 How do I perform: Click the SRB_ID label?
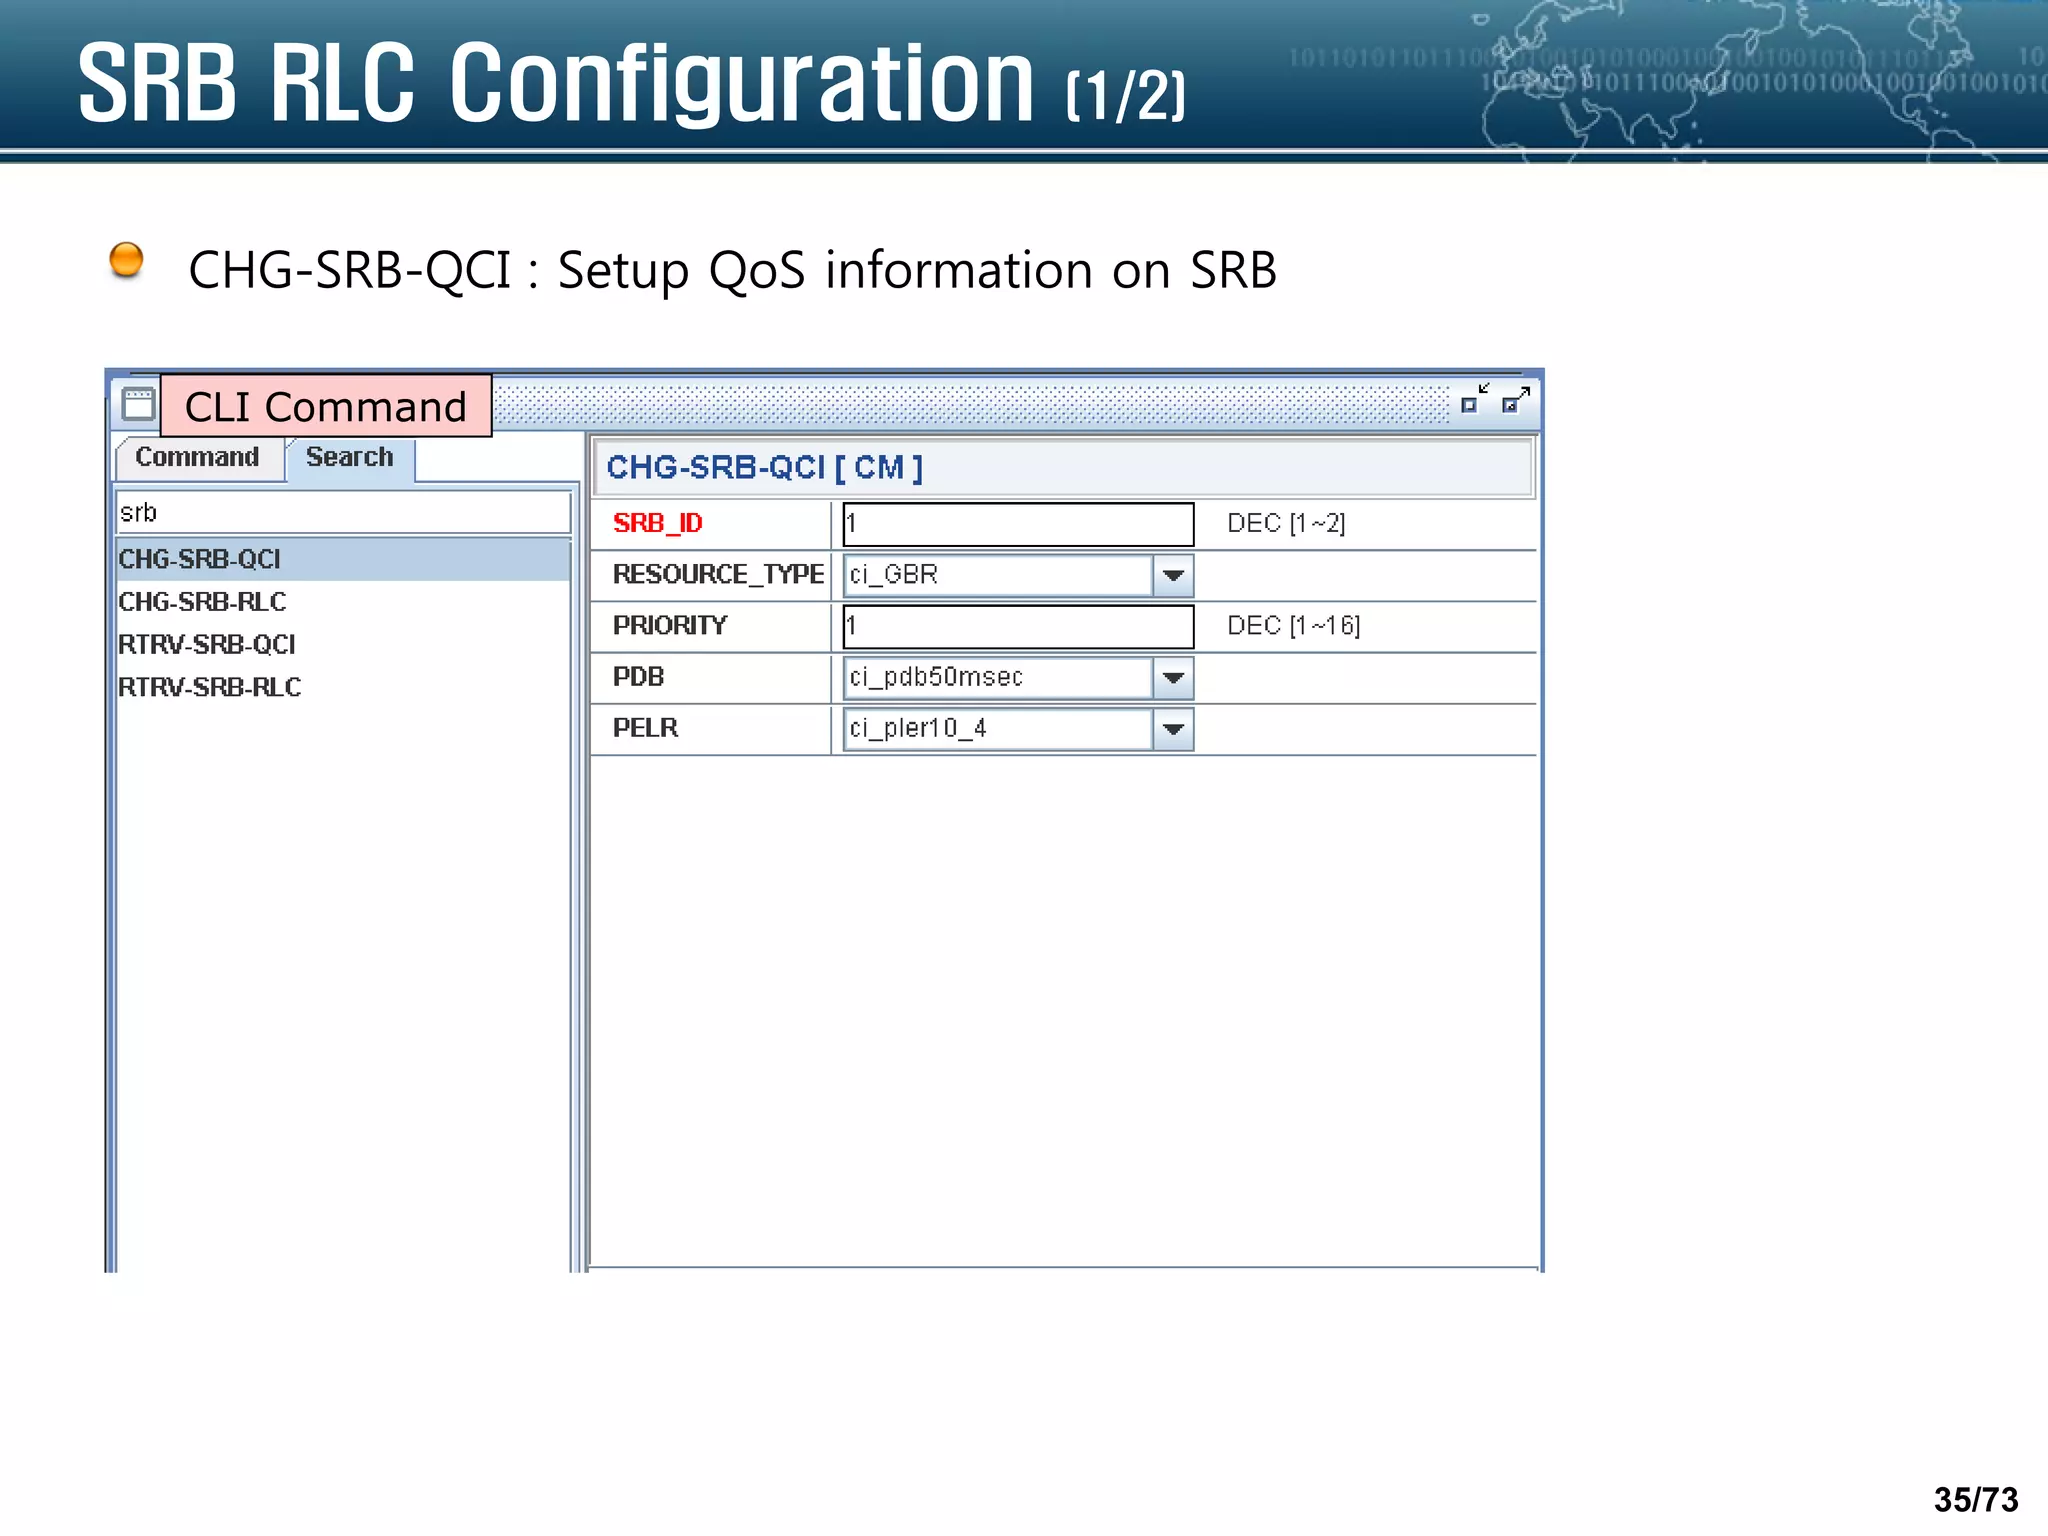(657, 524)
